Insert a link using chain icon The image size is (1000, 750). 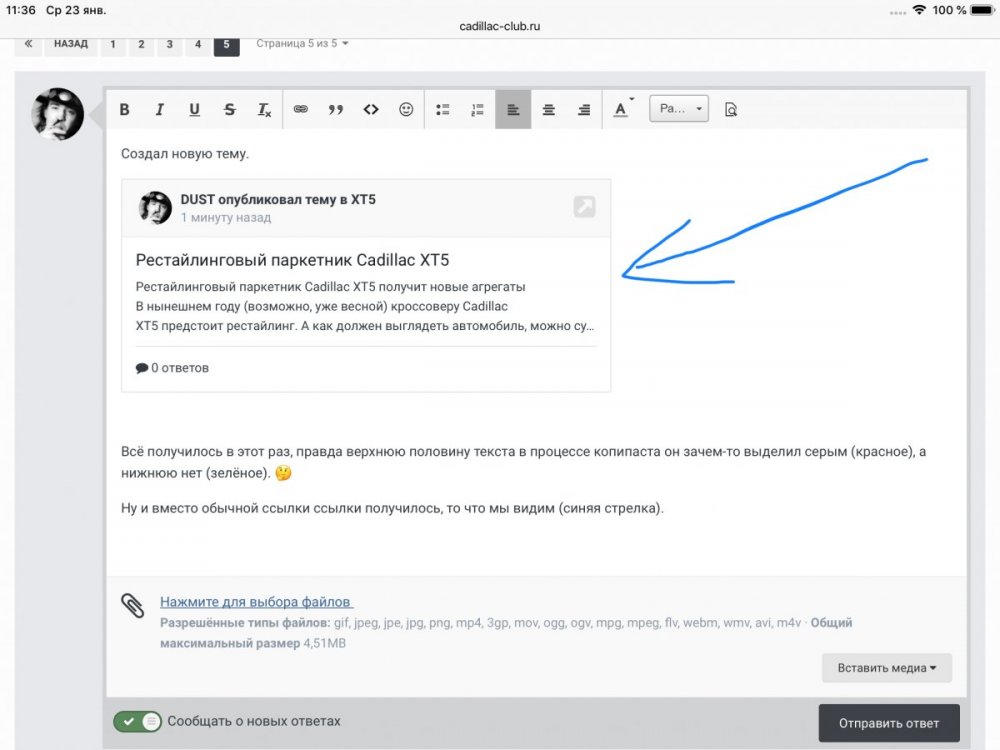point(300,110)
